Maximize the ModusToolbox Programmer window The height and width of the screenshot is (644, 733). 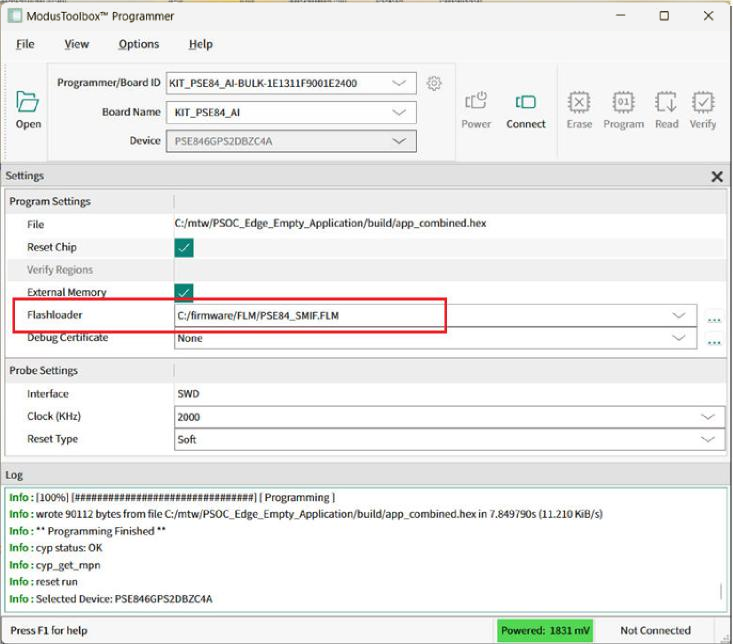(x=663, y=16)
